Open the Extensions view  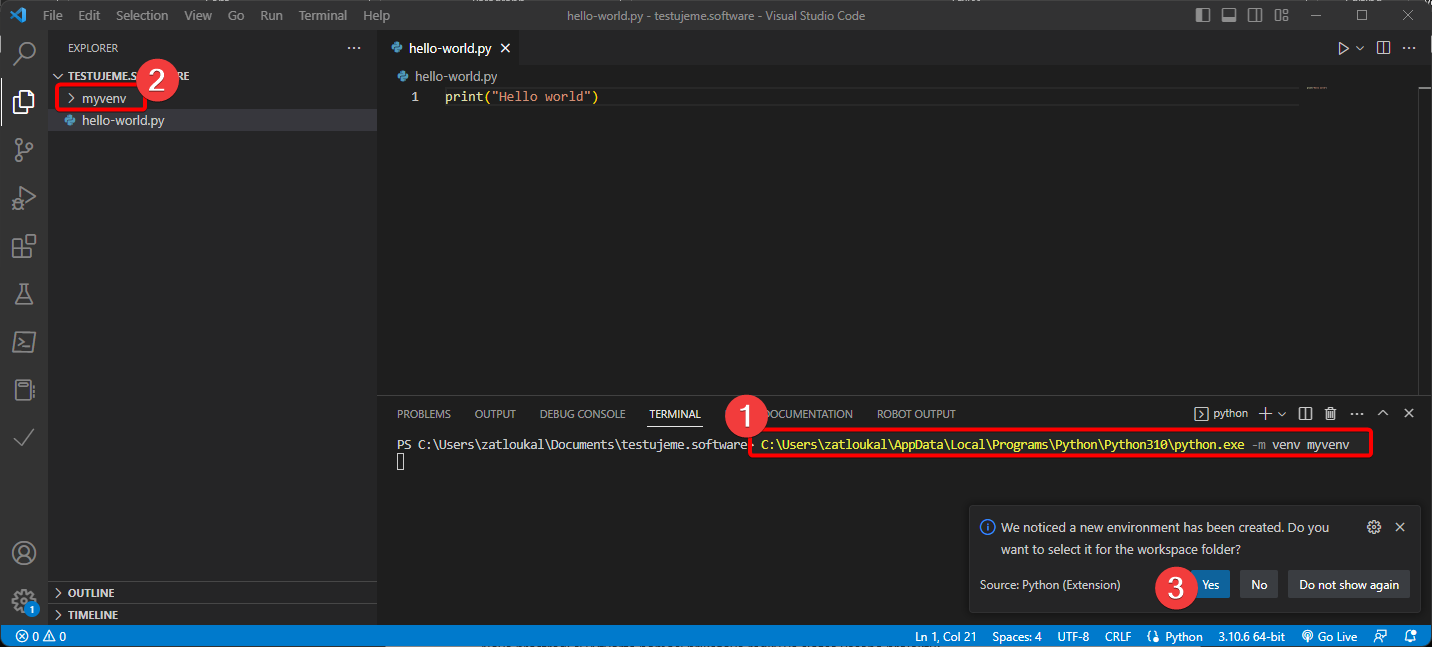(x=24, y=246)
